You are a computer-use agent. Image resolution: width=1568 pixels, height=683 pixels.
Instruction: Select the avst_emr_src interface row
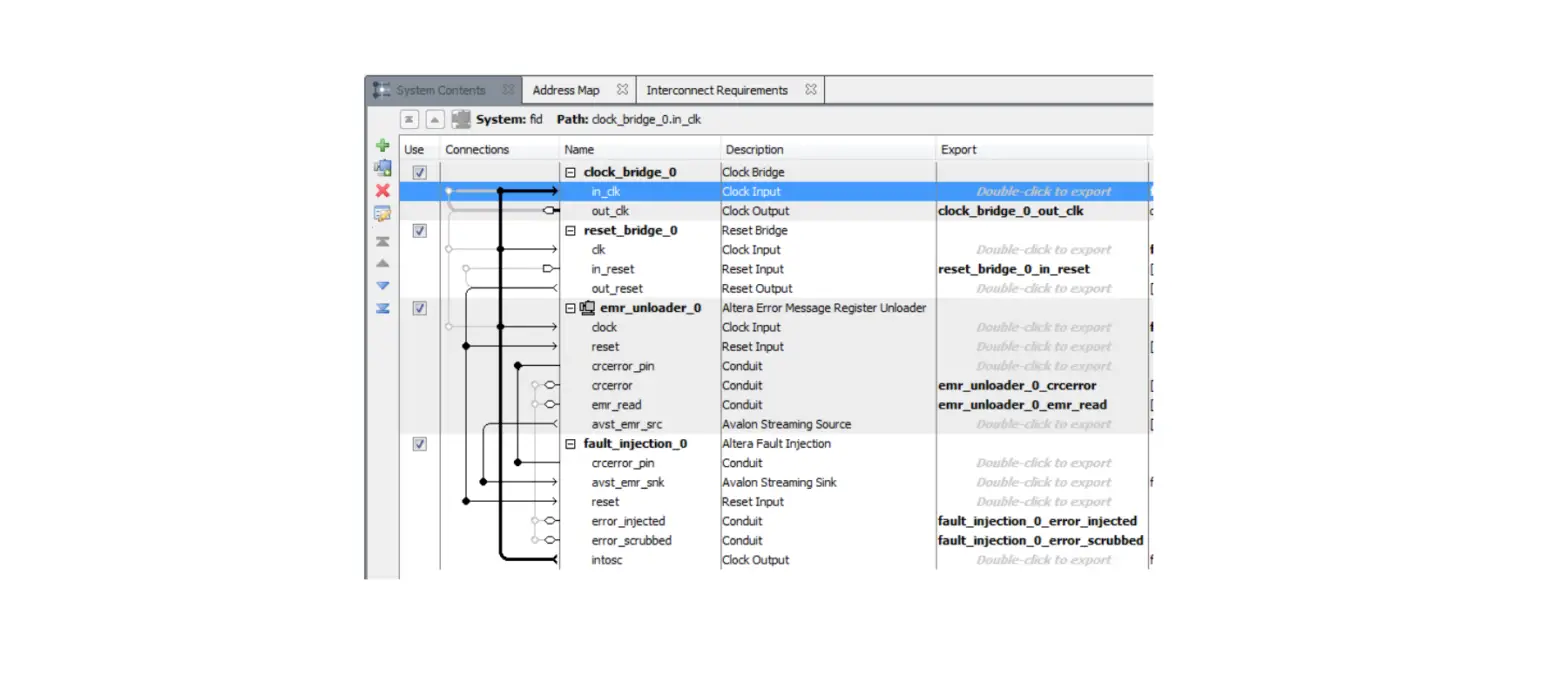[x=775, y=424]
